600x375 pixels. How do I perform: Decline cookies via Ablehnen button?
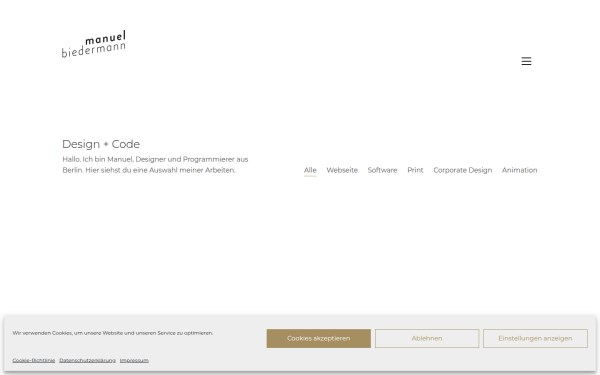[427, 338]
